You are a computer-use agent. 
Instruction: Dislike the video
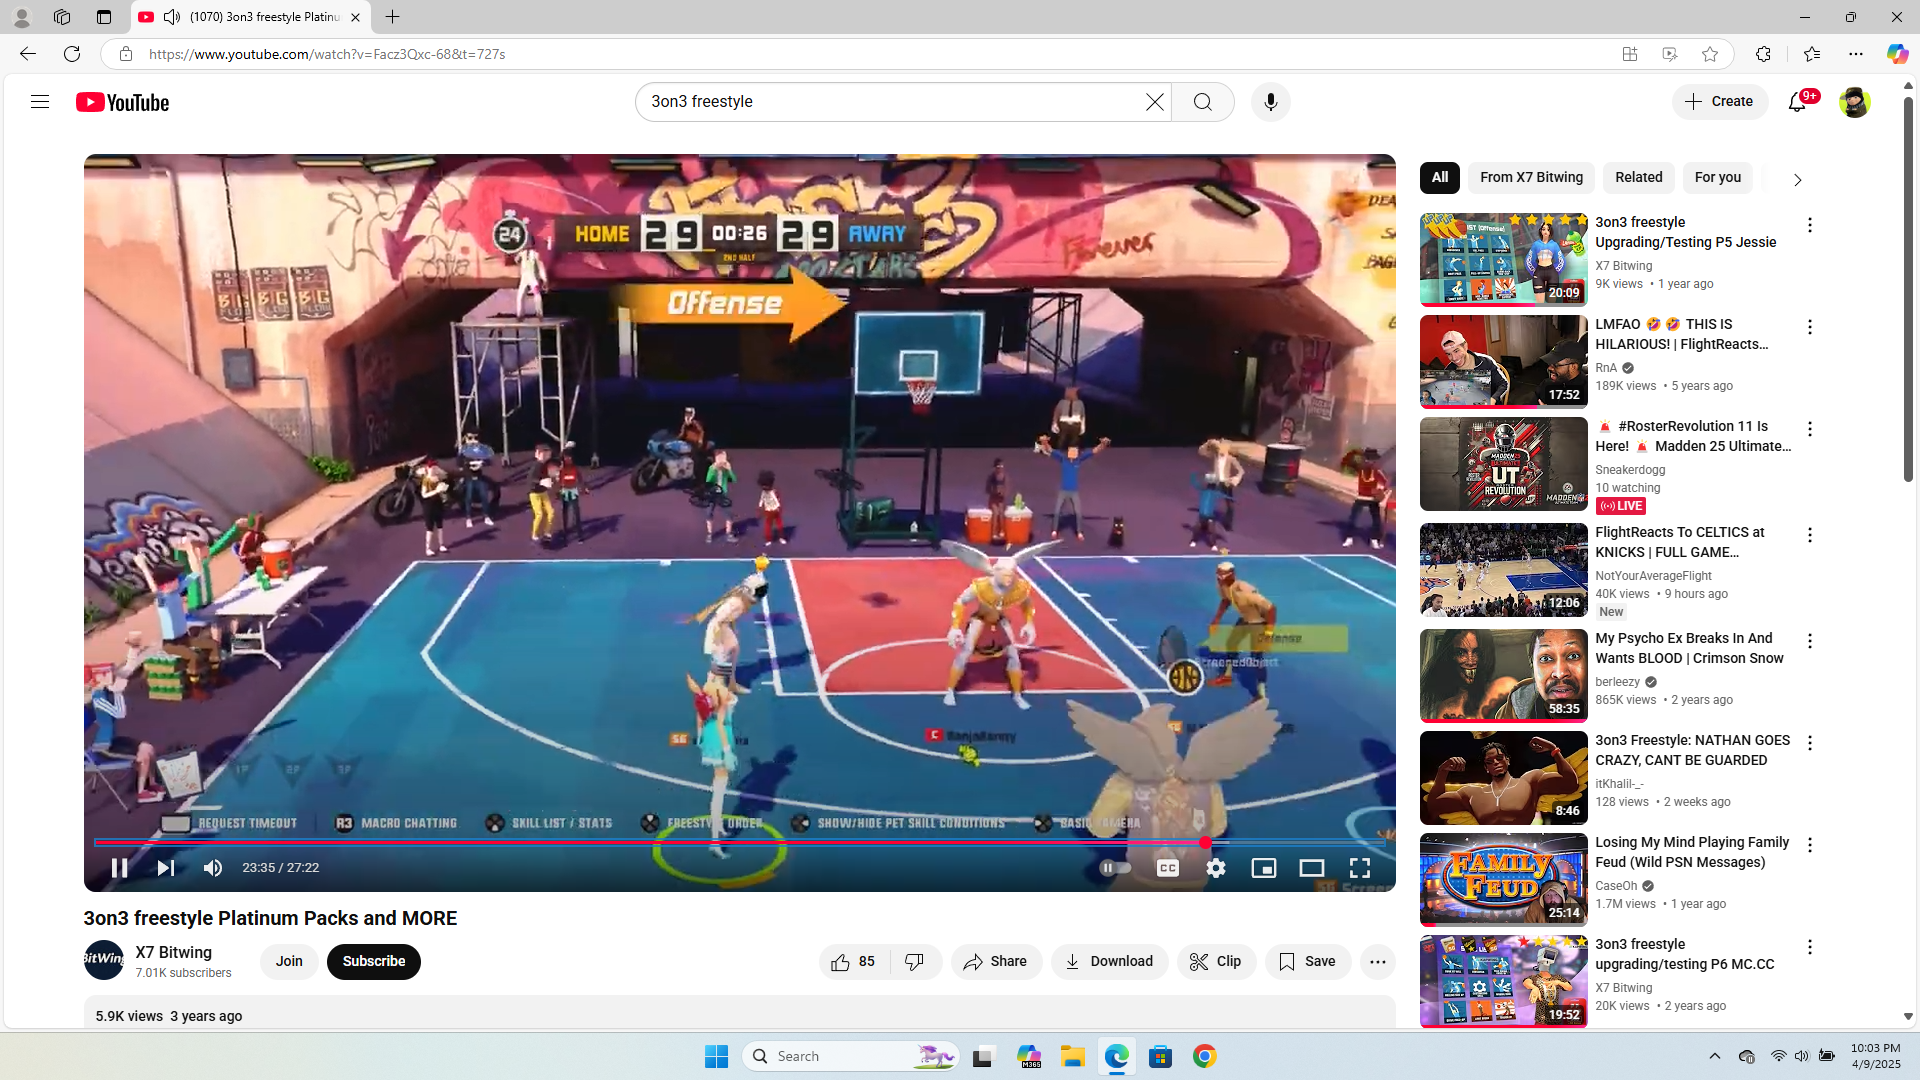(x=915, y=962)
